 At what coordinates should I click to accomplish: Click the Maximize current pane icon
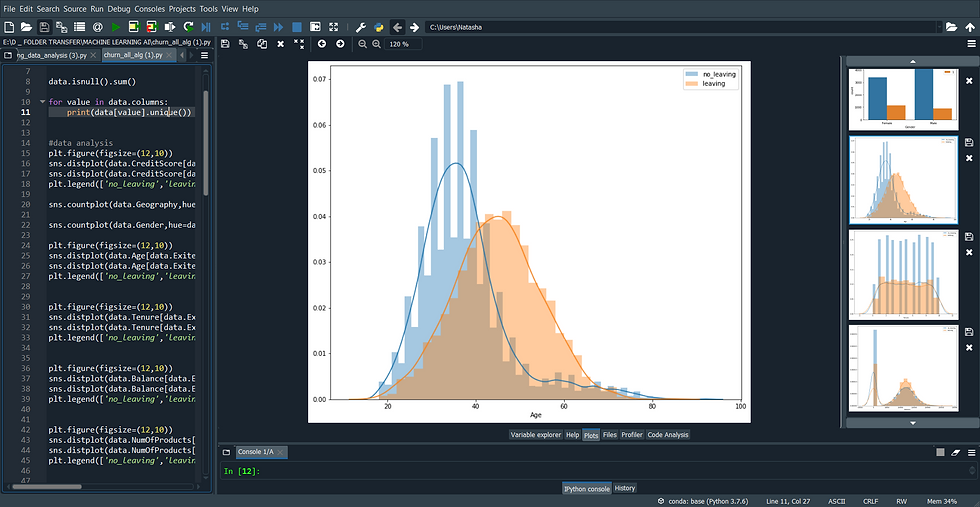(x=315, y=27)
